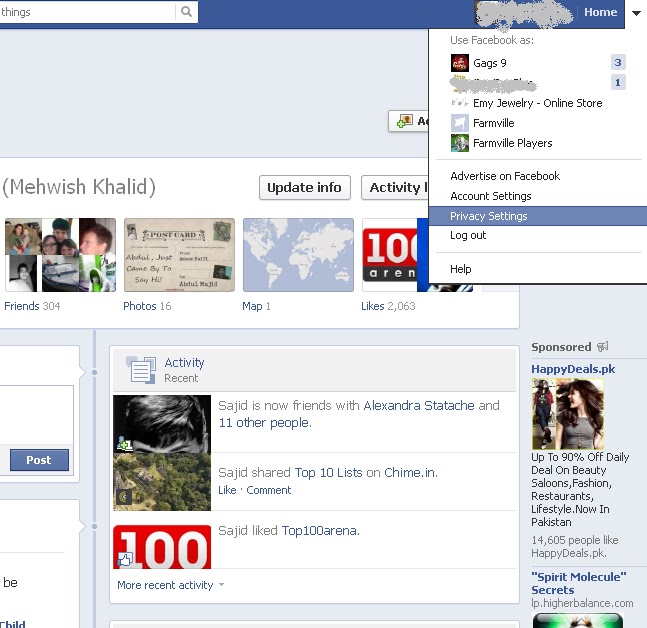Click the Sponsored megaphone icon

(603, 347)
